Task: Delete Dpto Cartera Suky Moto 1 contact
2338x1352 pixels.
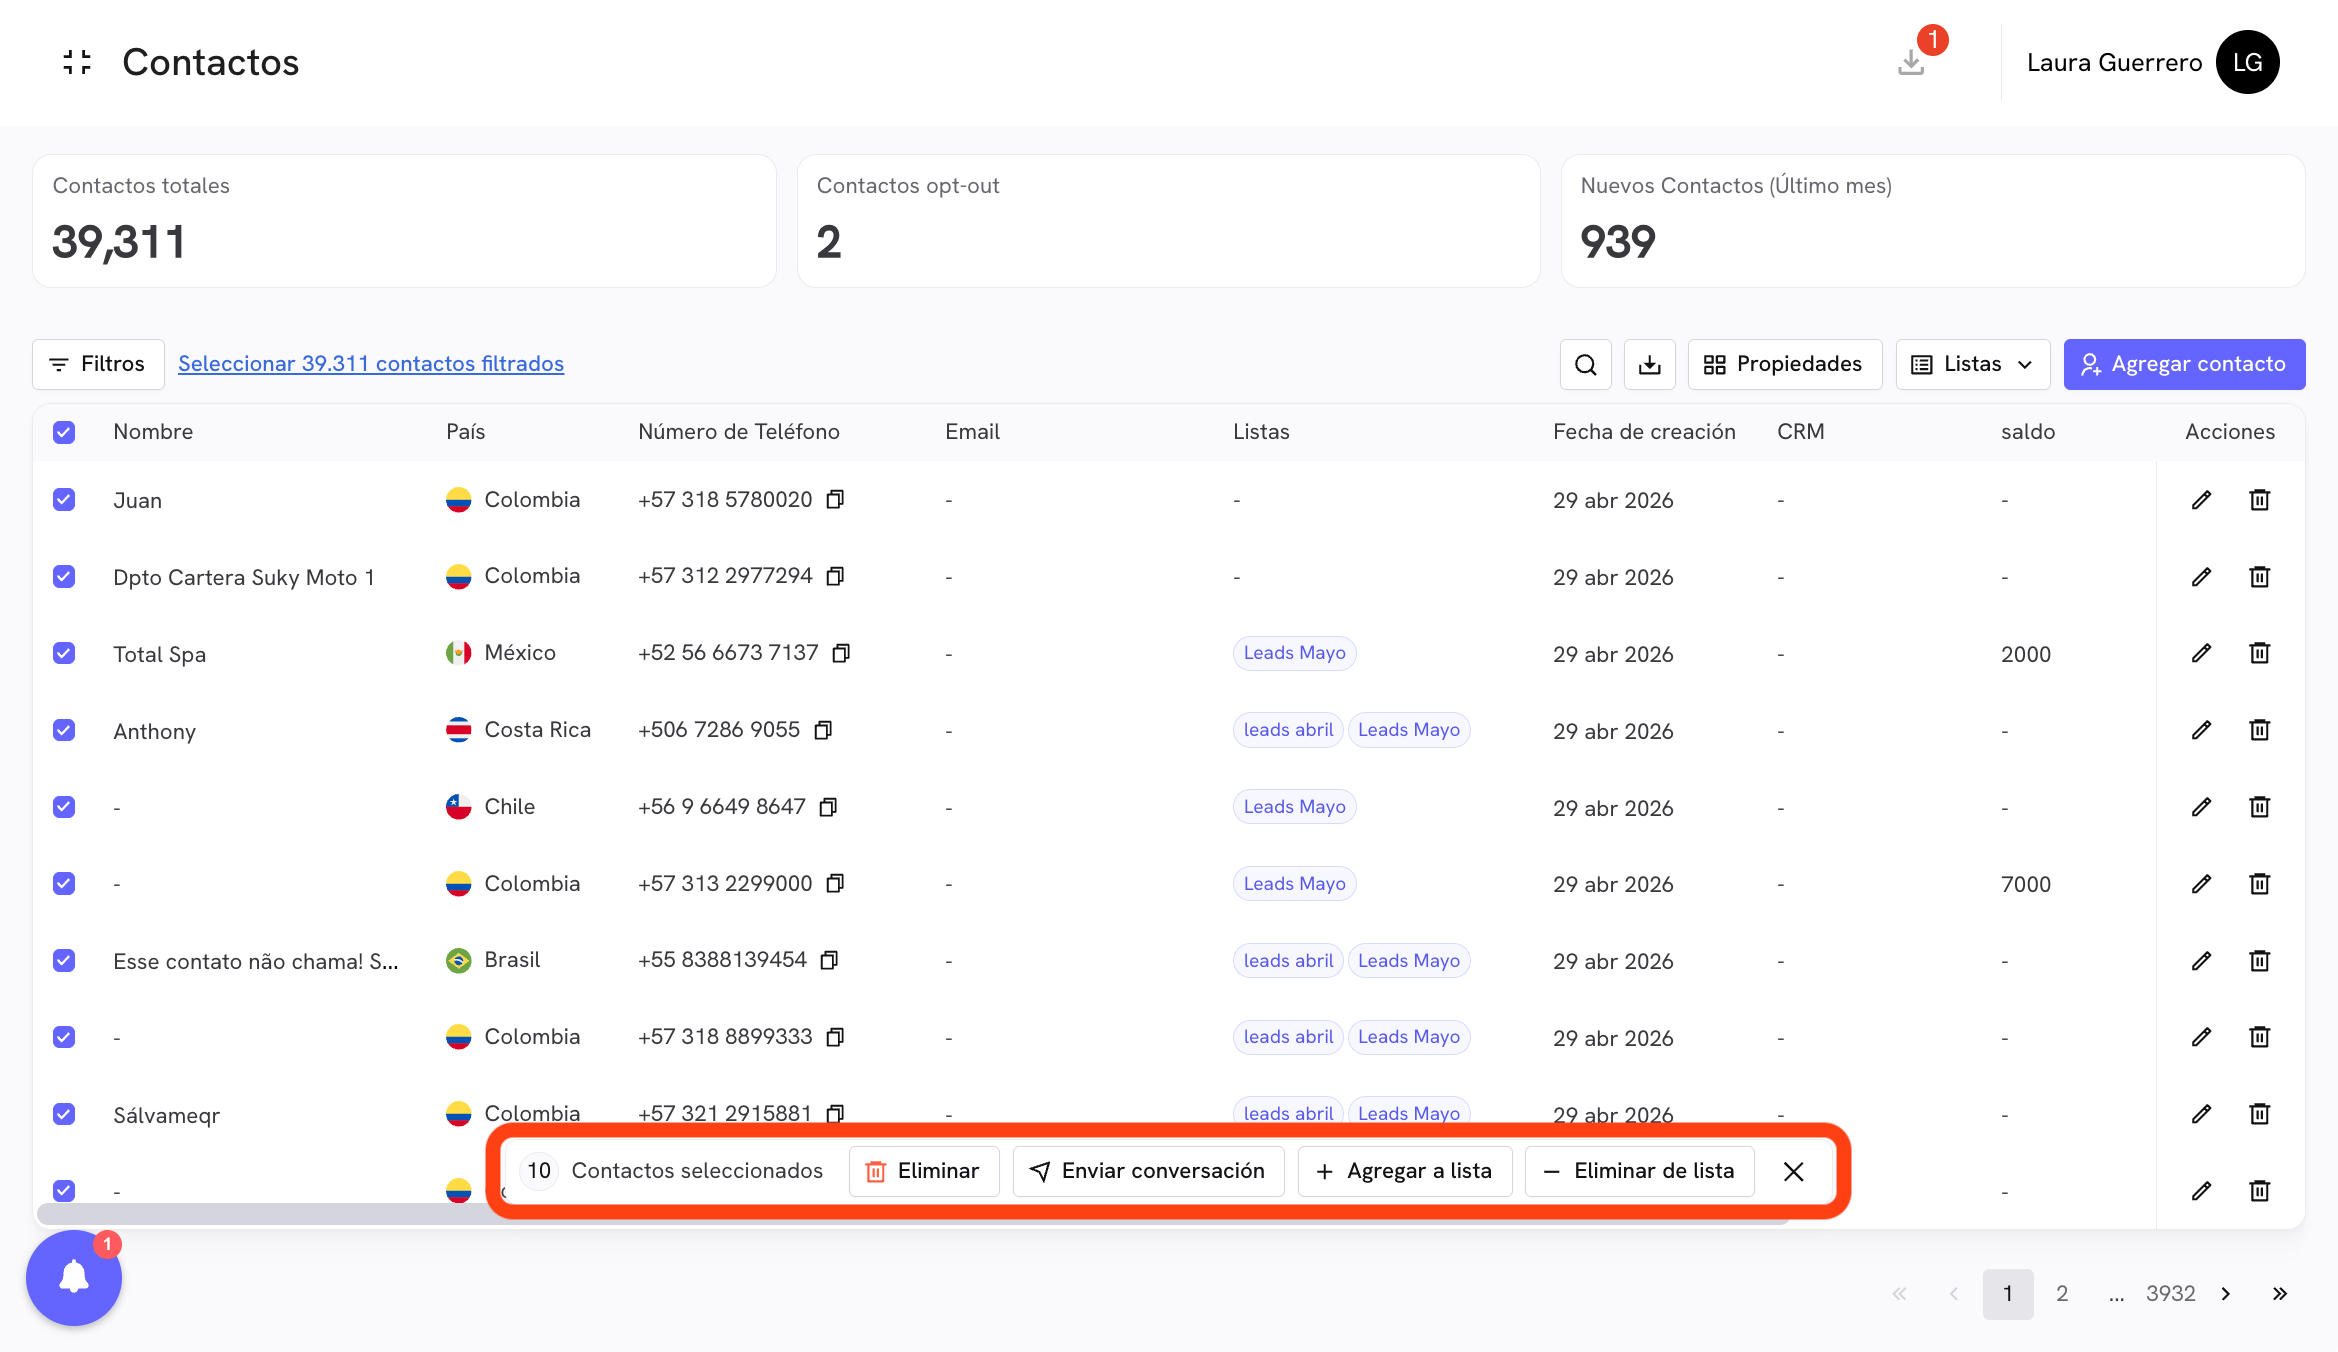Action: click(x=2259, y=577)
